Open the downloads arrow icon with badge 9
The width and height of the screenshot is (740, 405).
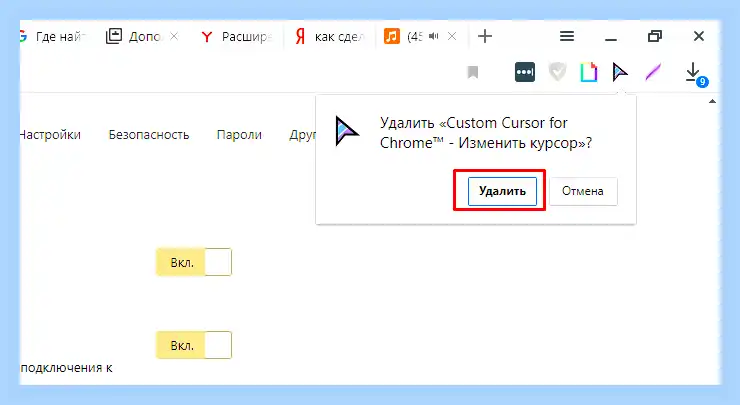(x=696, y=74)
